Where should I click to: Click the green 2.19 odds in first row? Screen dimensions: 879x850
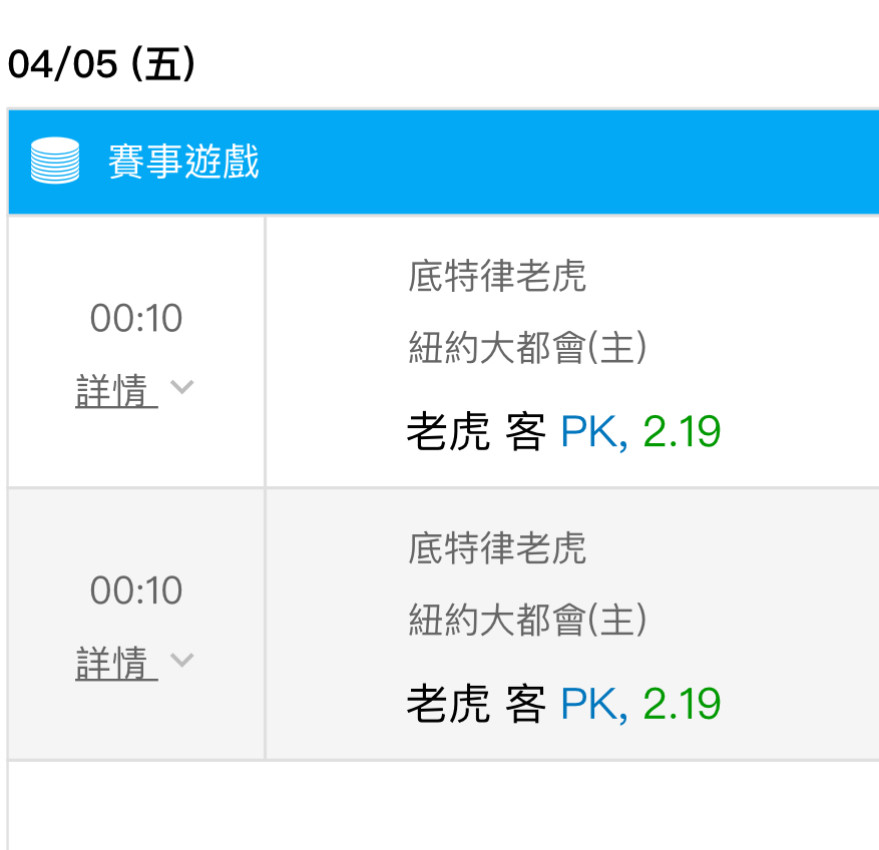[682, 432]
